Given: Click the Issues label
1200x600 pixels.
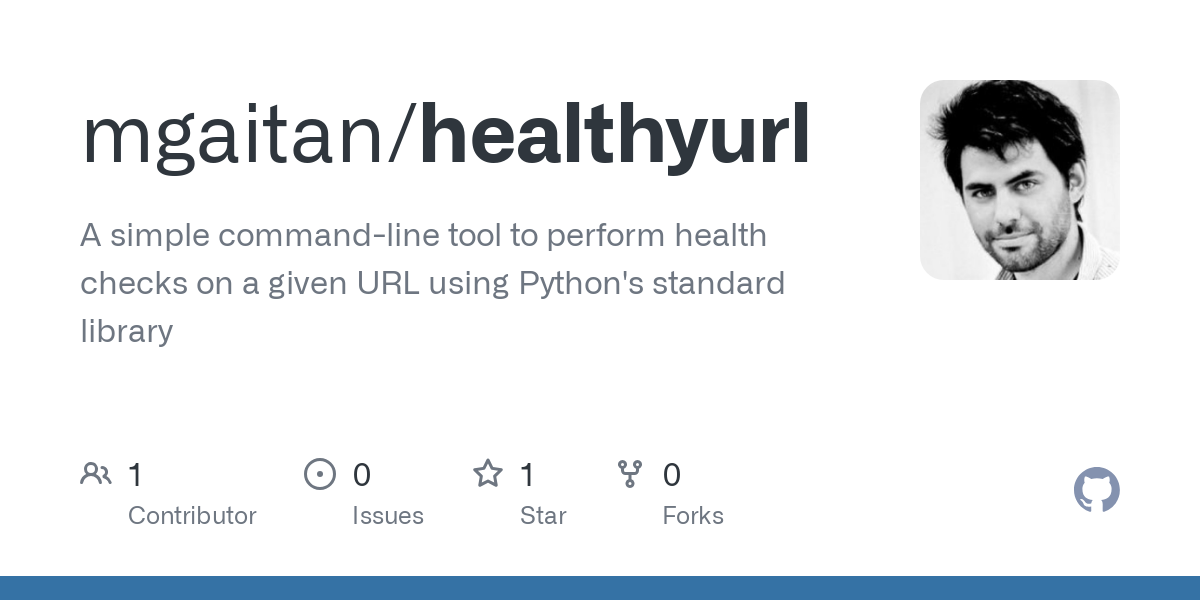Looking at the screenshot, I should 388,516.
